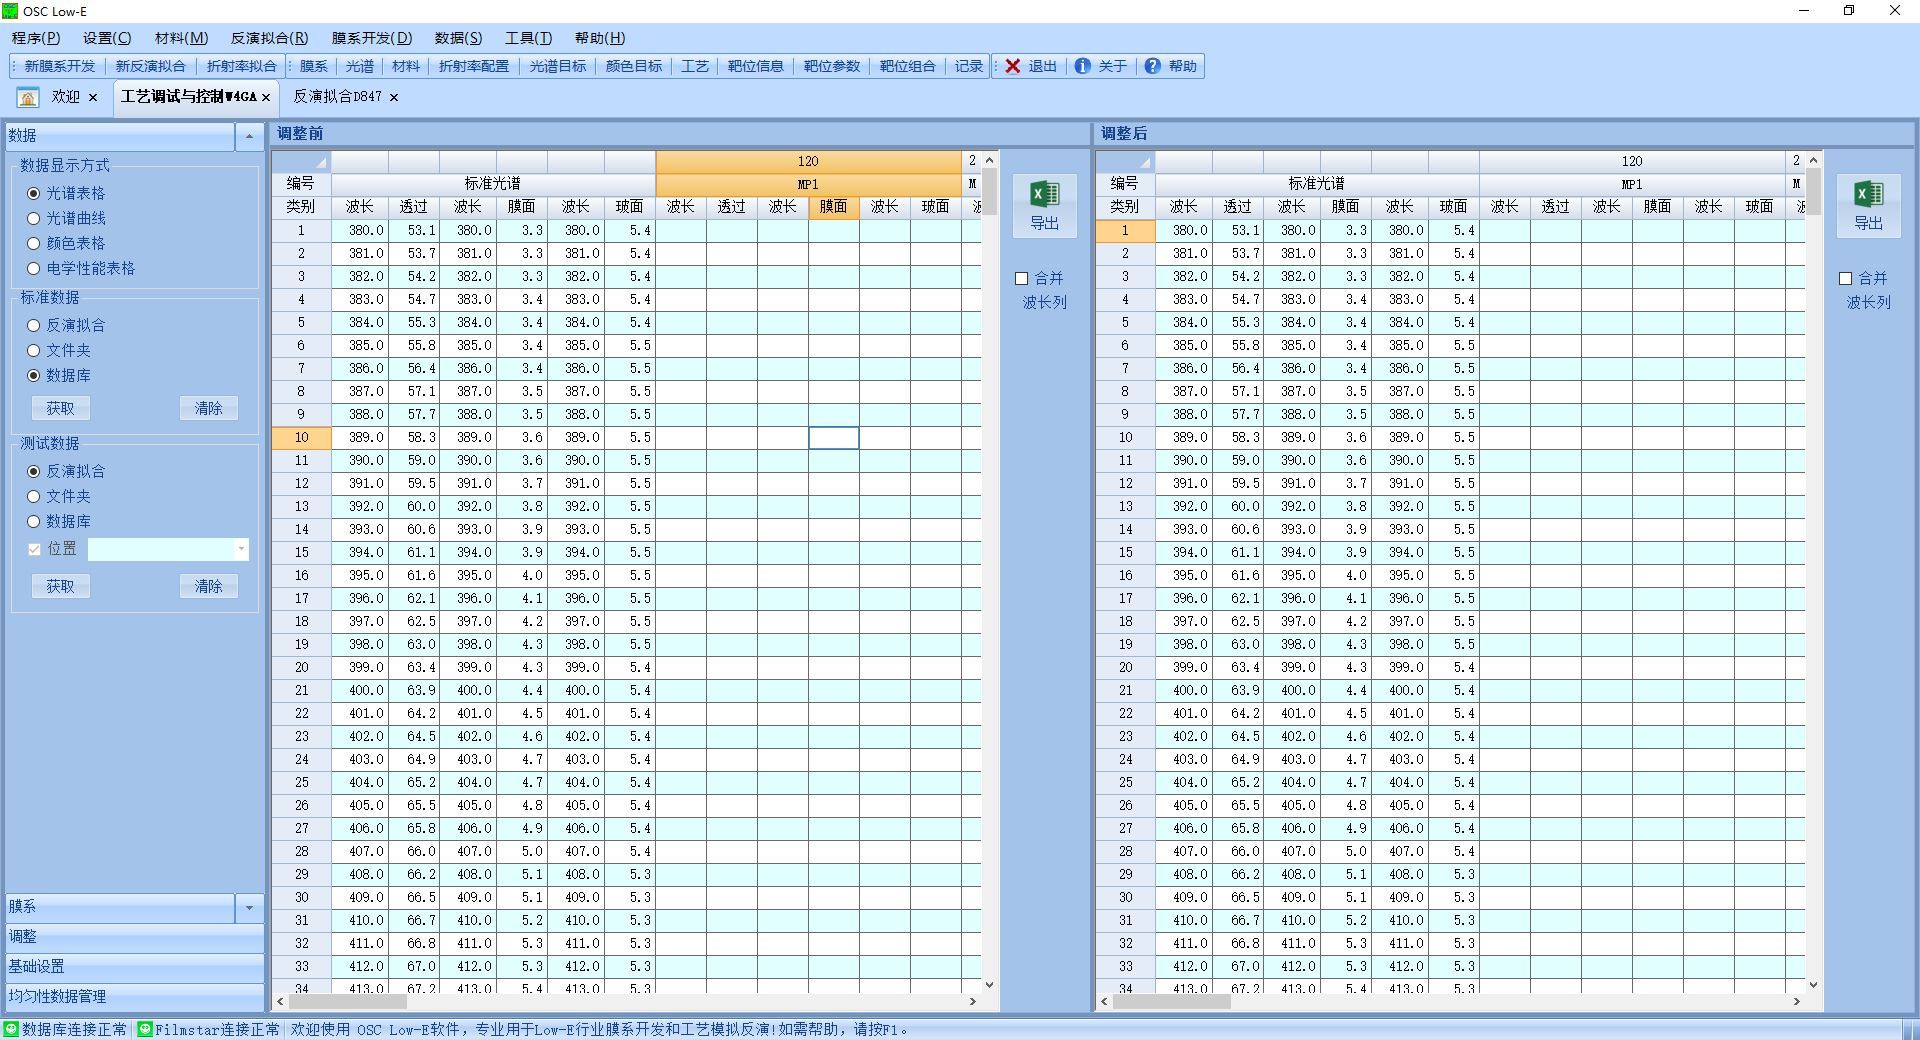Image resolution: width=1920 pixels, height=1040 pixels.
Task: Switch to the 反演拟合D847 tab
Action: [x=337, y=97]
